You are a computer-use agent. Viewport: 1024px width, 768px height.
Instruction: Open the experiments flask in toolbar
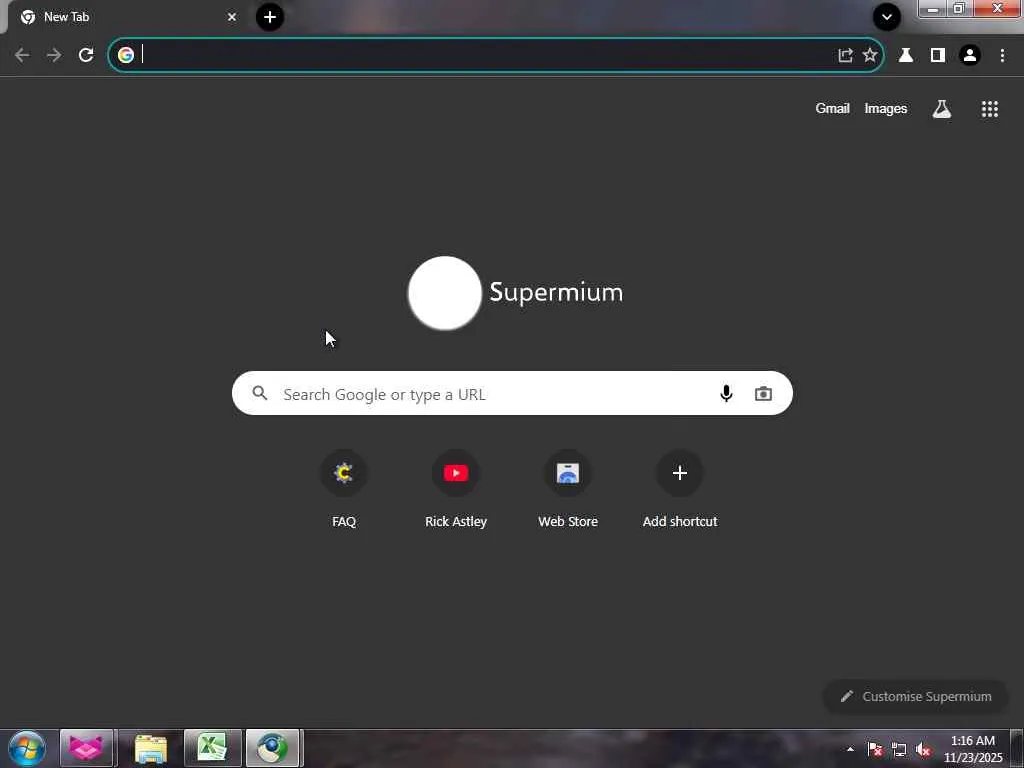[906, 55]
